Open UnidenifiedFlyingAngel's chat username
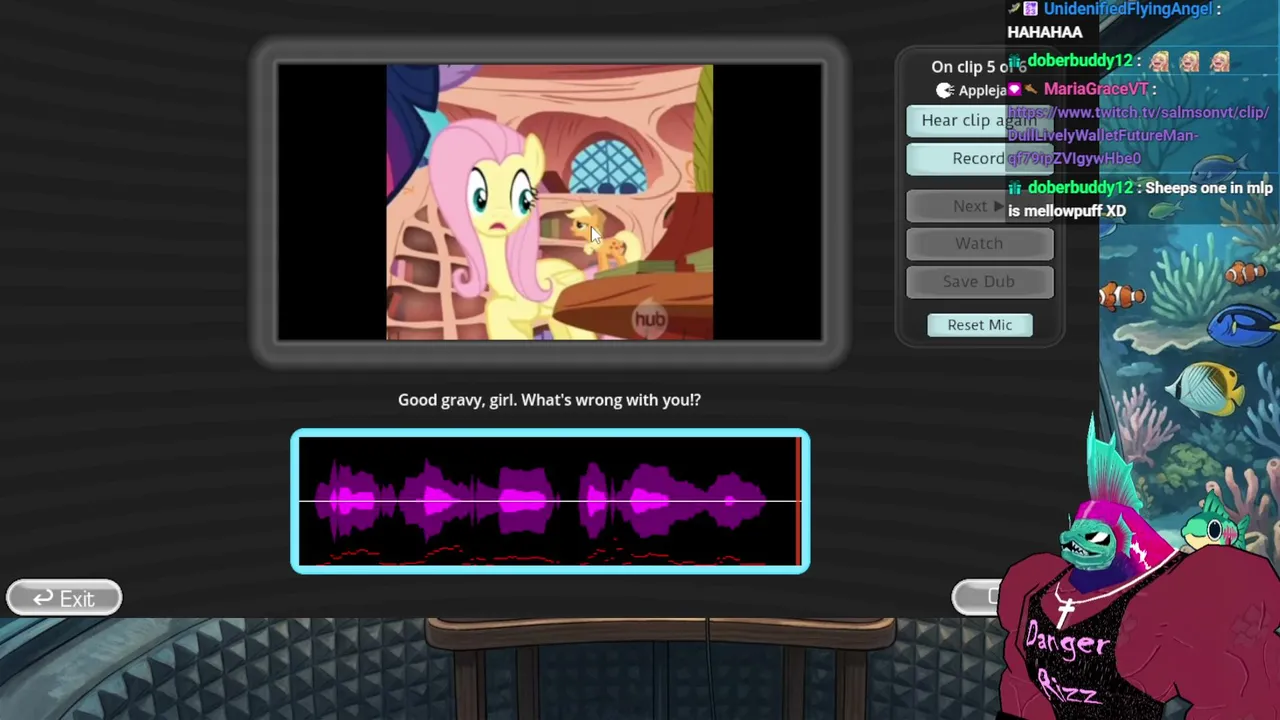This screenshot has width=1280, height=720. point(1127,9)
